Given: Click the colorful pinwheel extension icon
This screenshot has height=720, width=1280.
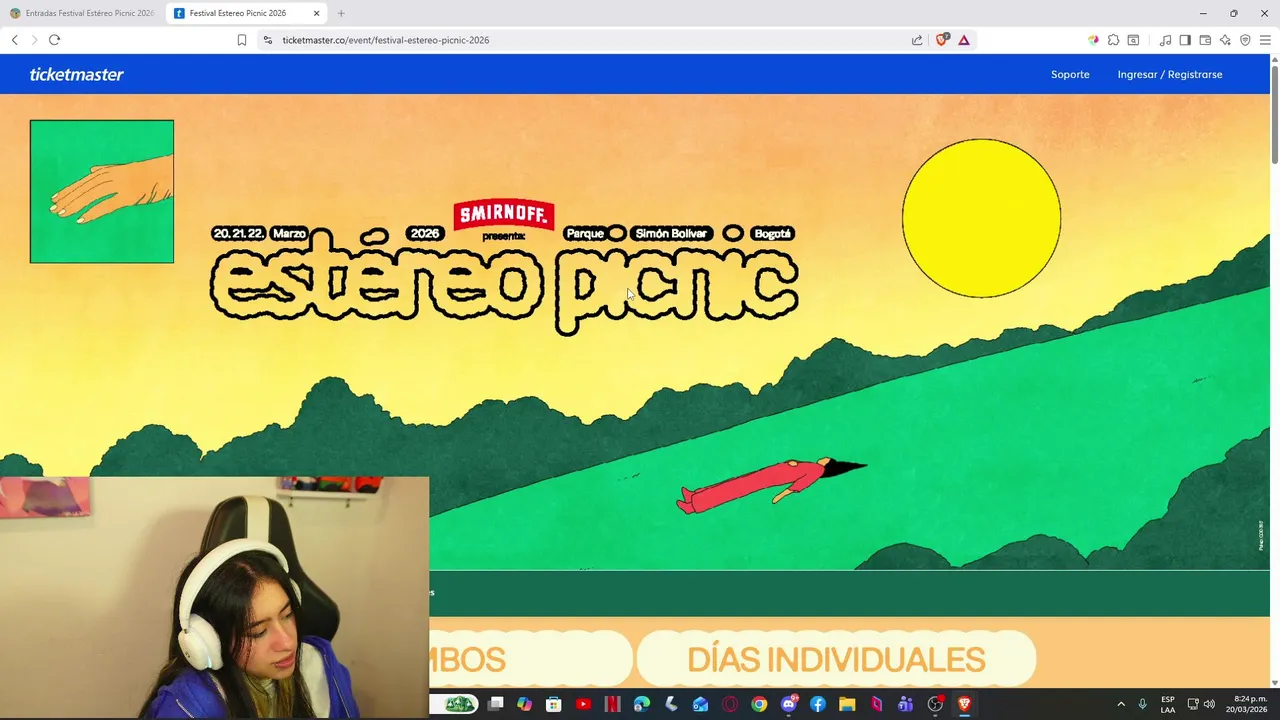Looking at the screenshot, I should (1093, 40).
